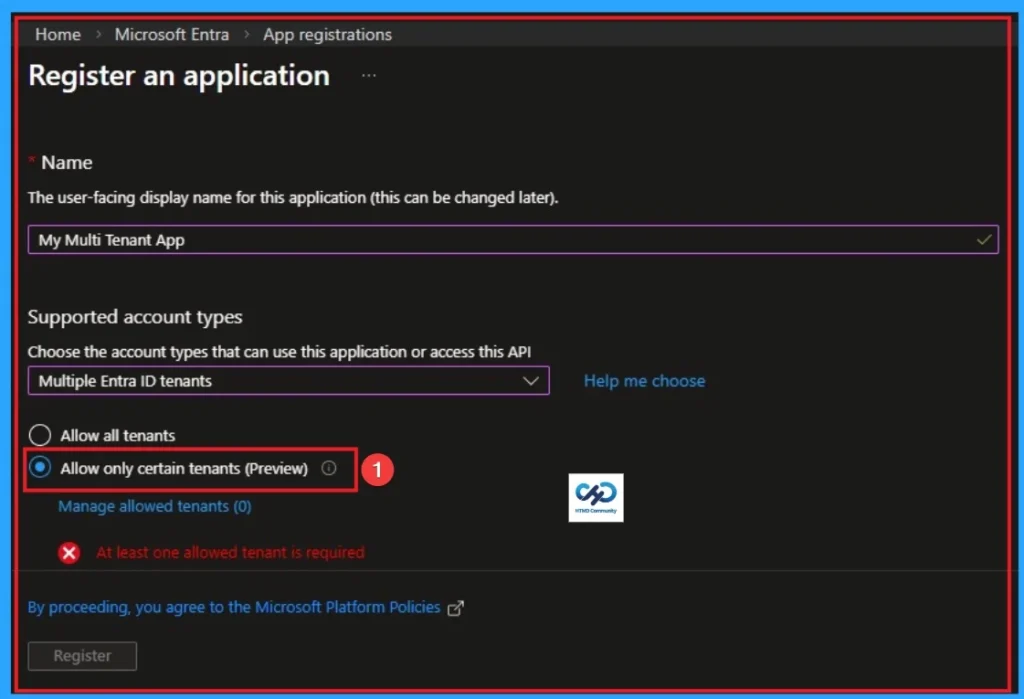Click the red error icon near the tenant warning
The width and height of the screenshot is (1024, 699).
point(69,552)
